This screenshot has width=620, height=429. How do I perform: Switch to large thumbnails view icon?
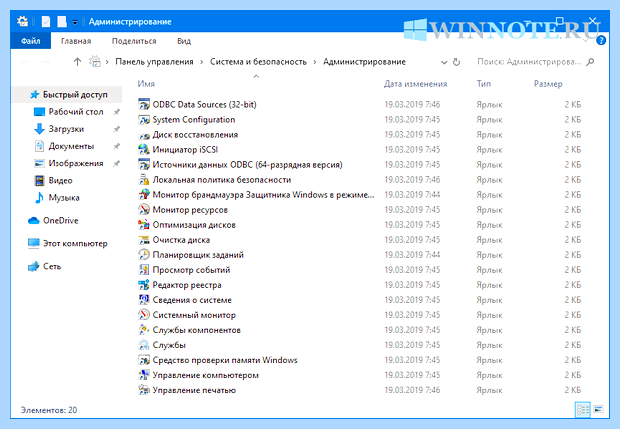(x=599, y=410)
